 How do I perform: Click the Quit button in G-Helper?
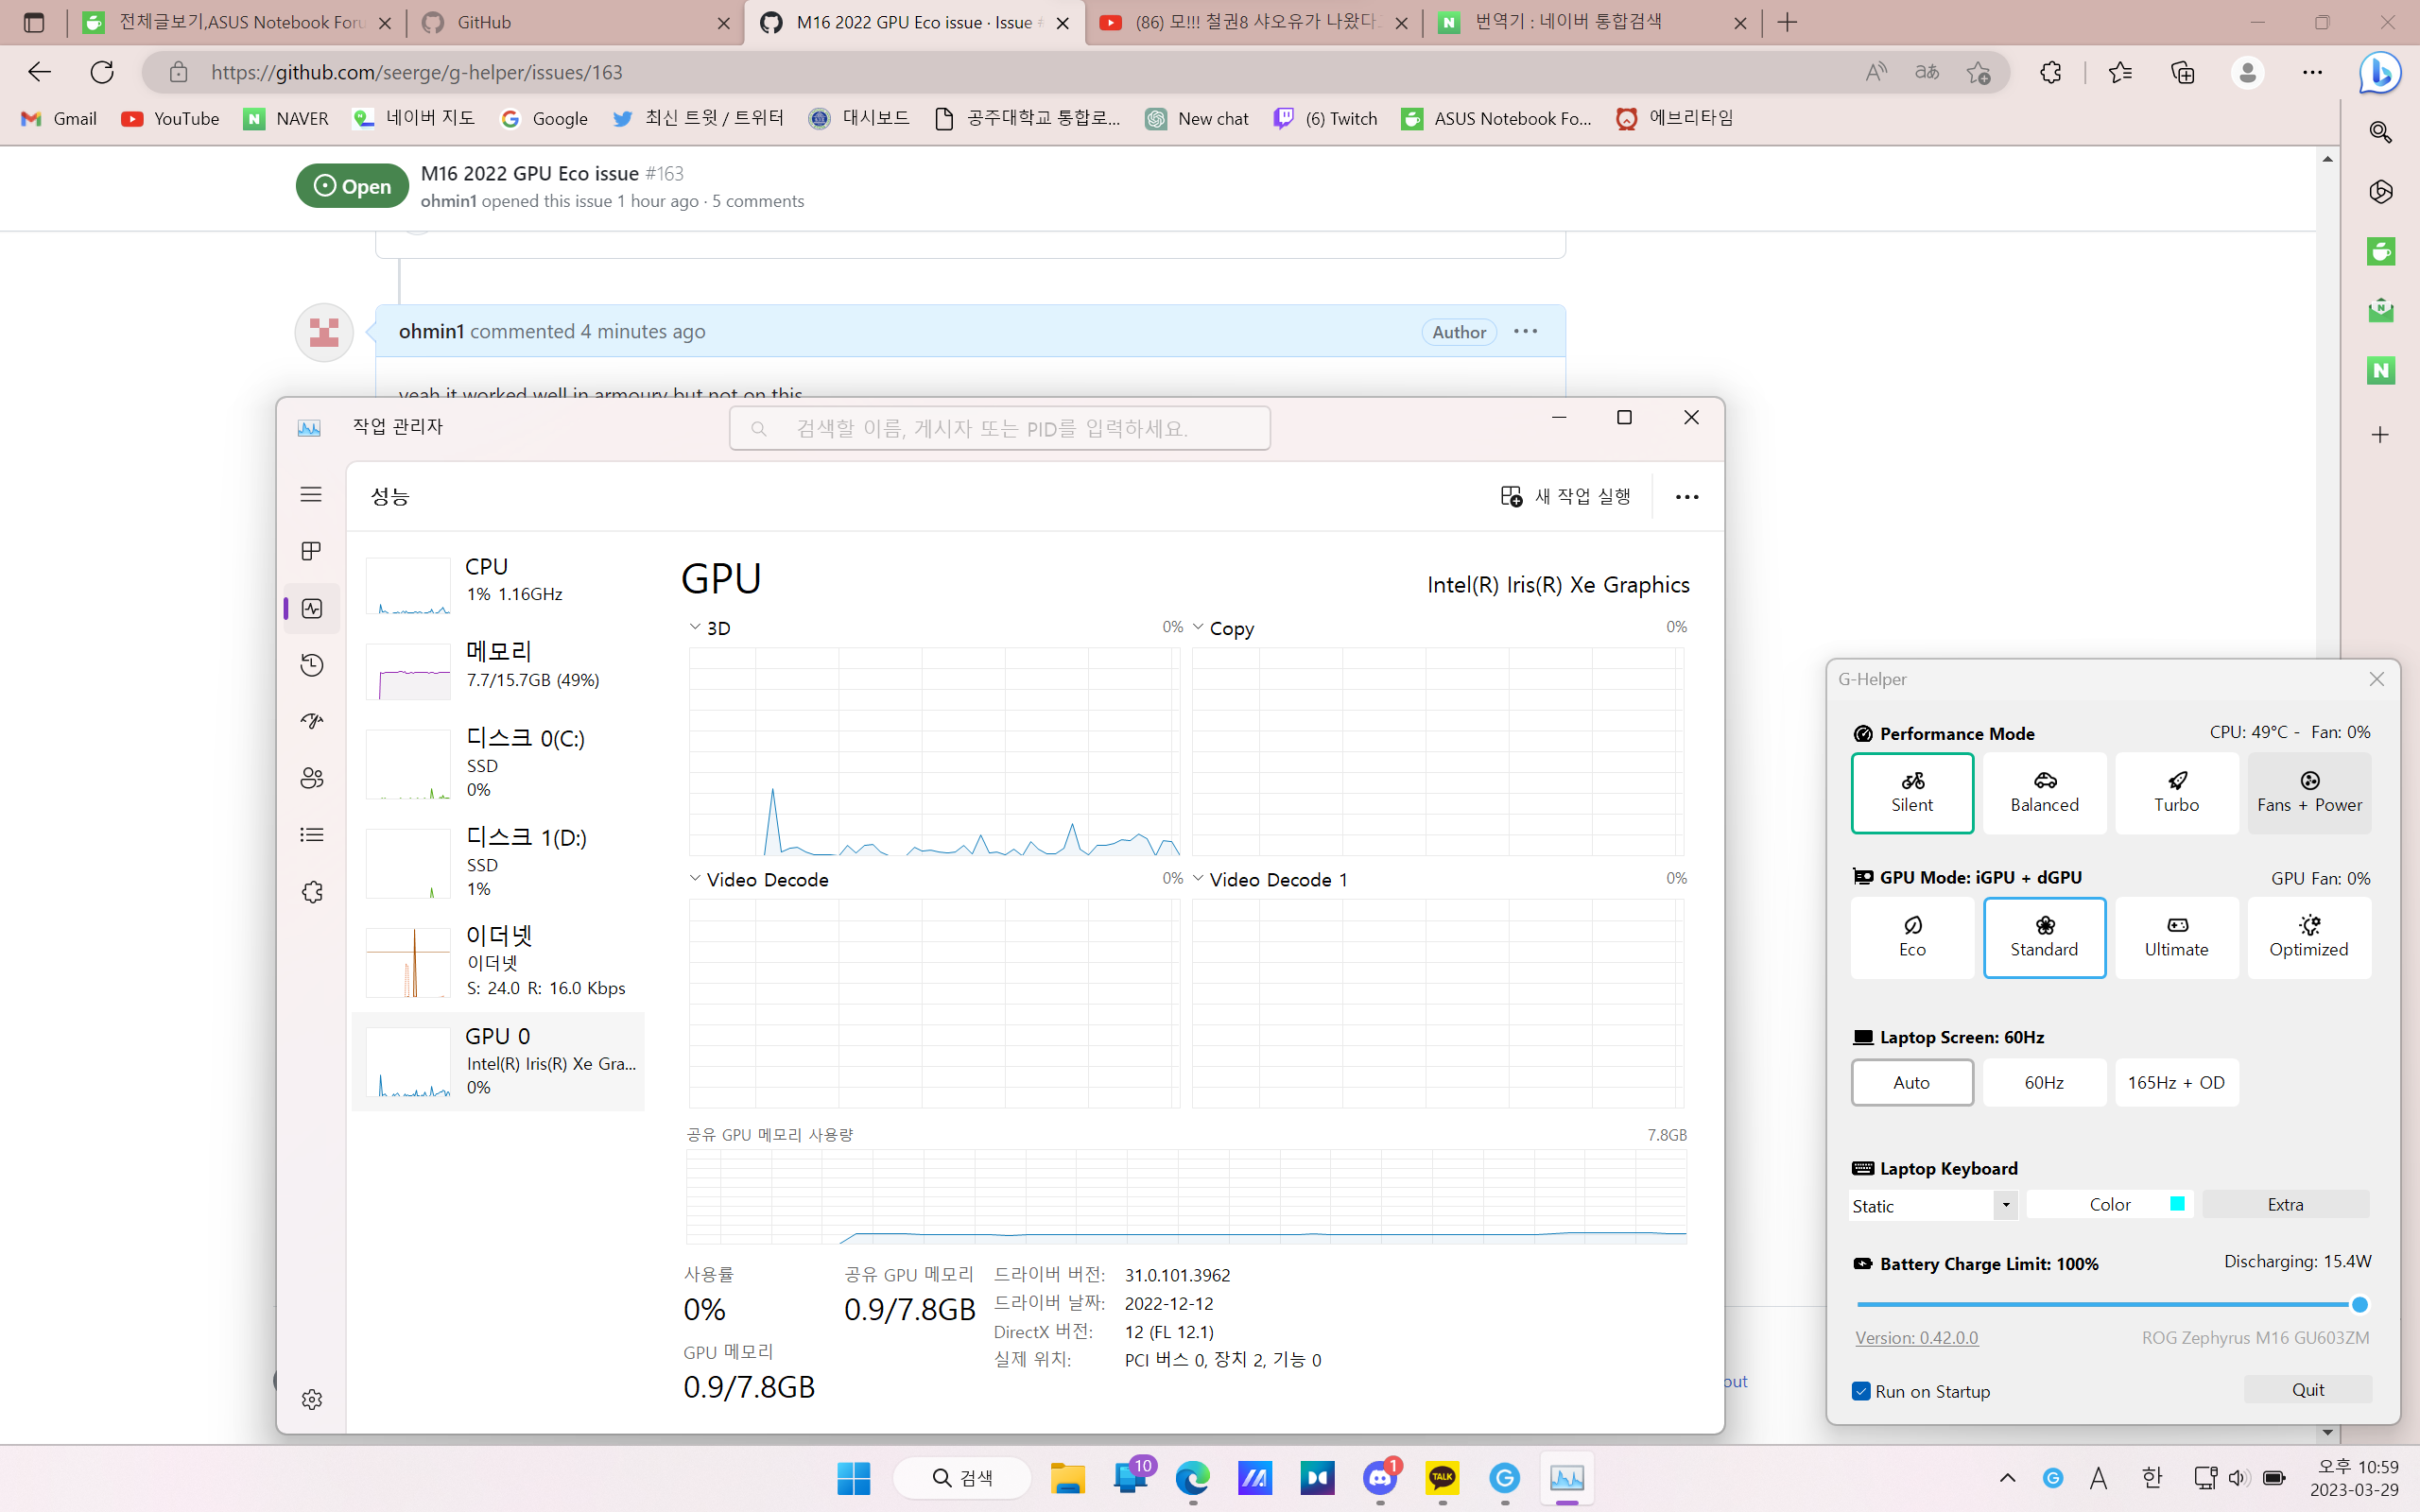coord(2307,1389)
